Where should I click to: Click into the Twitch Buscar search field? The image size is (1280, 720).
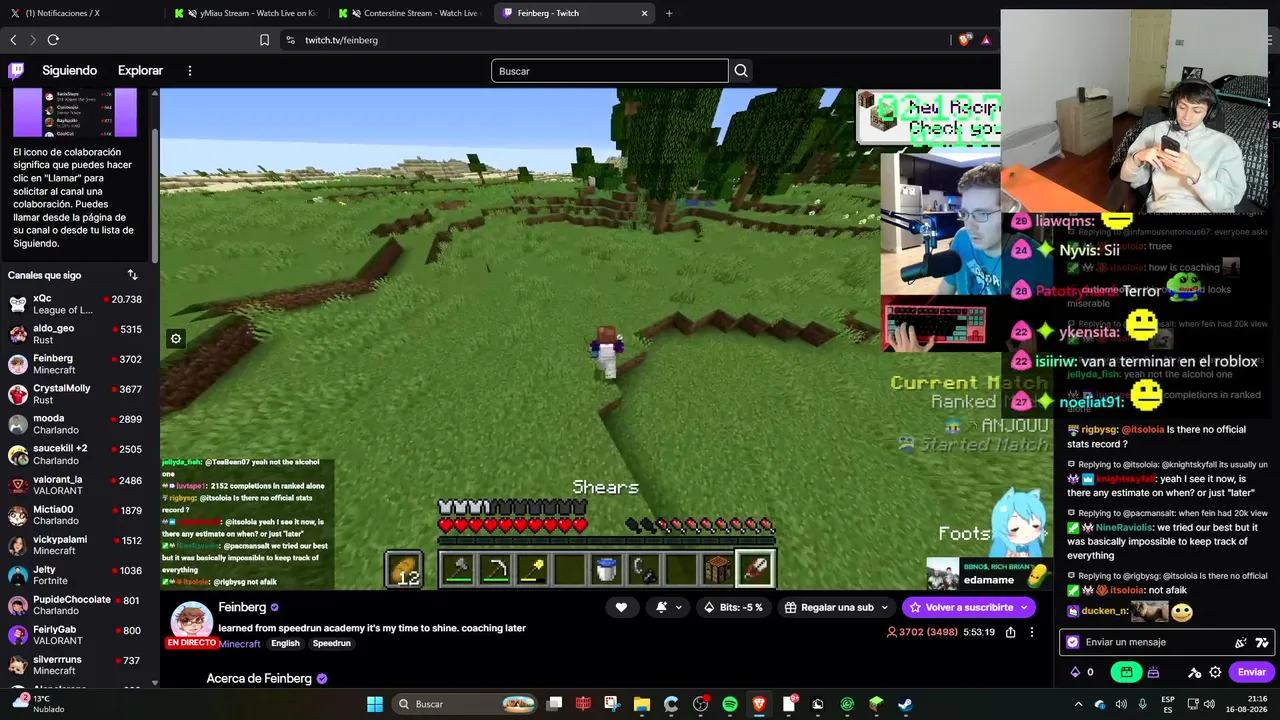[x=610, y=71]
